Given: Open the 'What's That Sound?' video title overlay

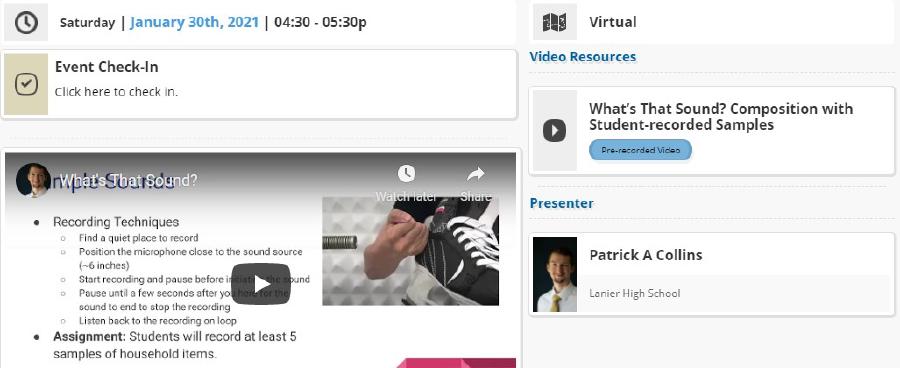Looking at the screenshot, I should (129, 180).
